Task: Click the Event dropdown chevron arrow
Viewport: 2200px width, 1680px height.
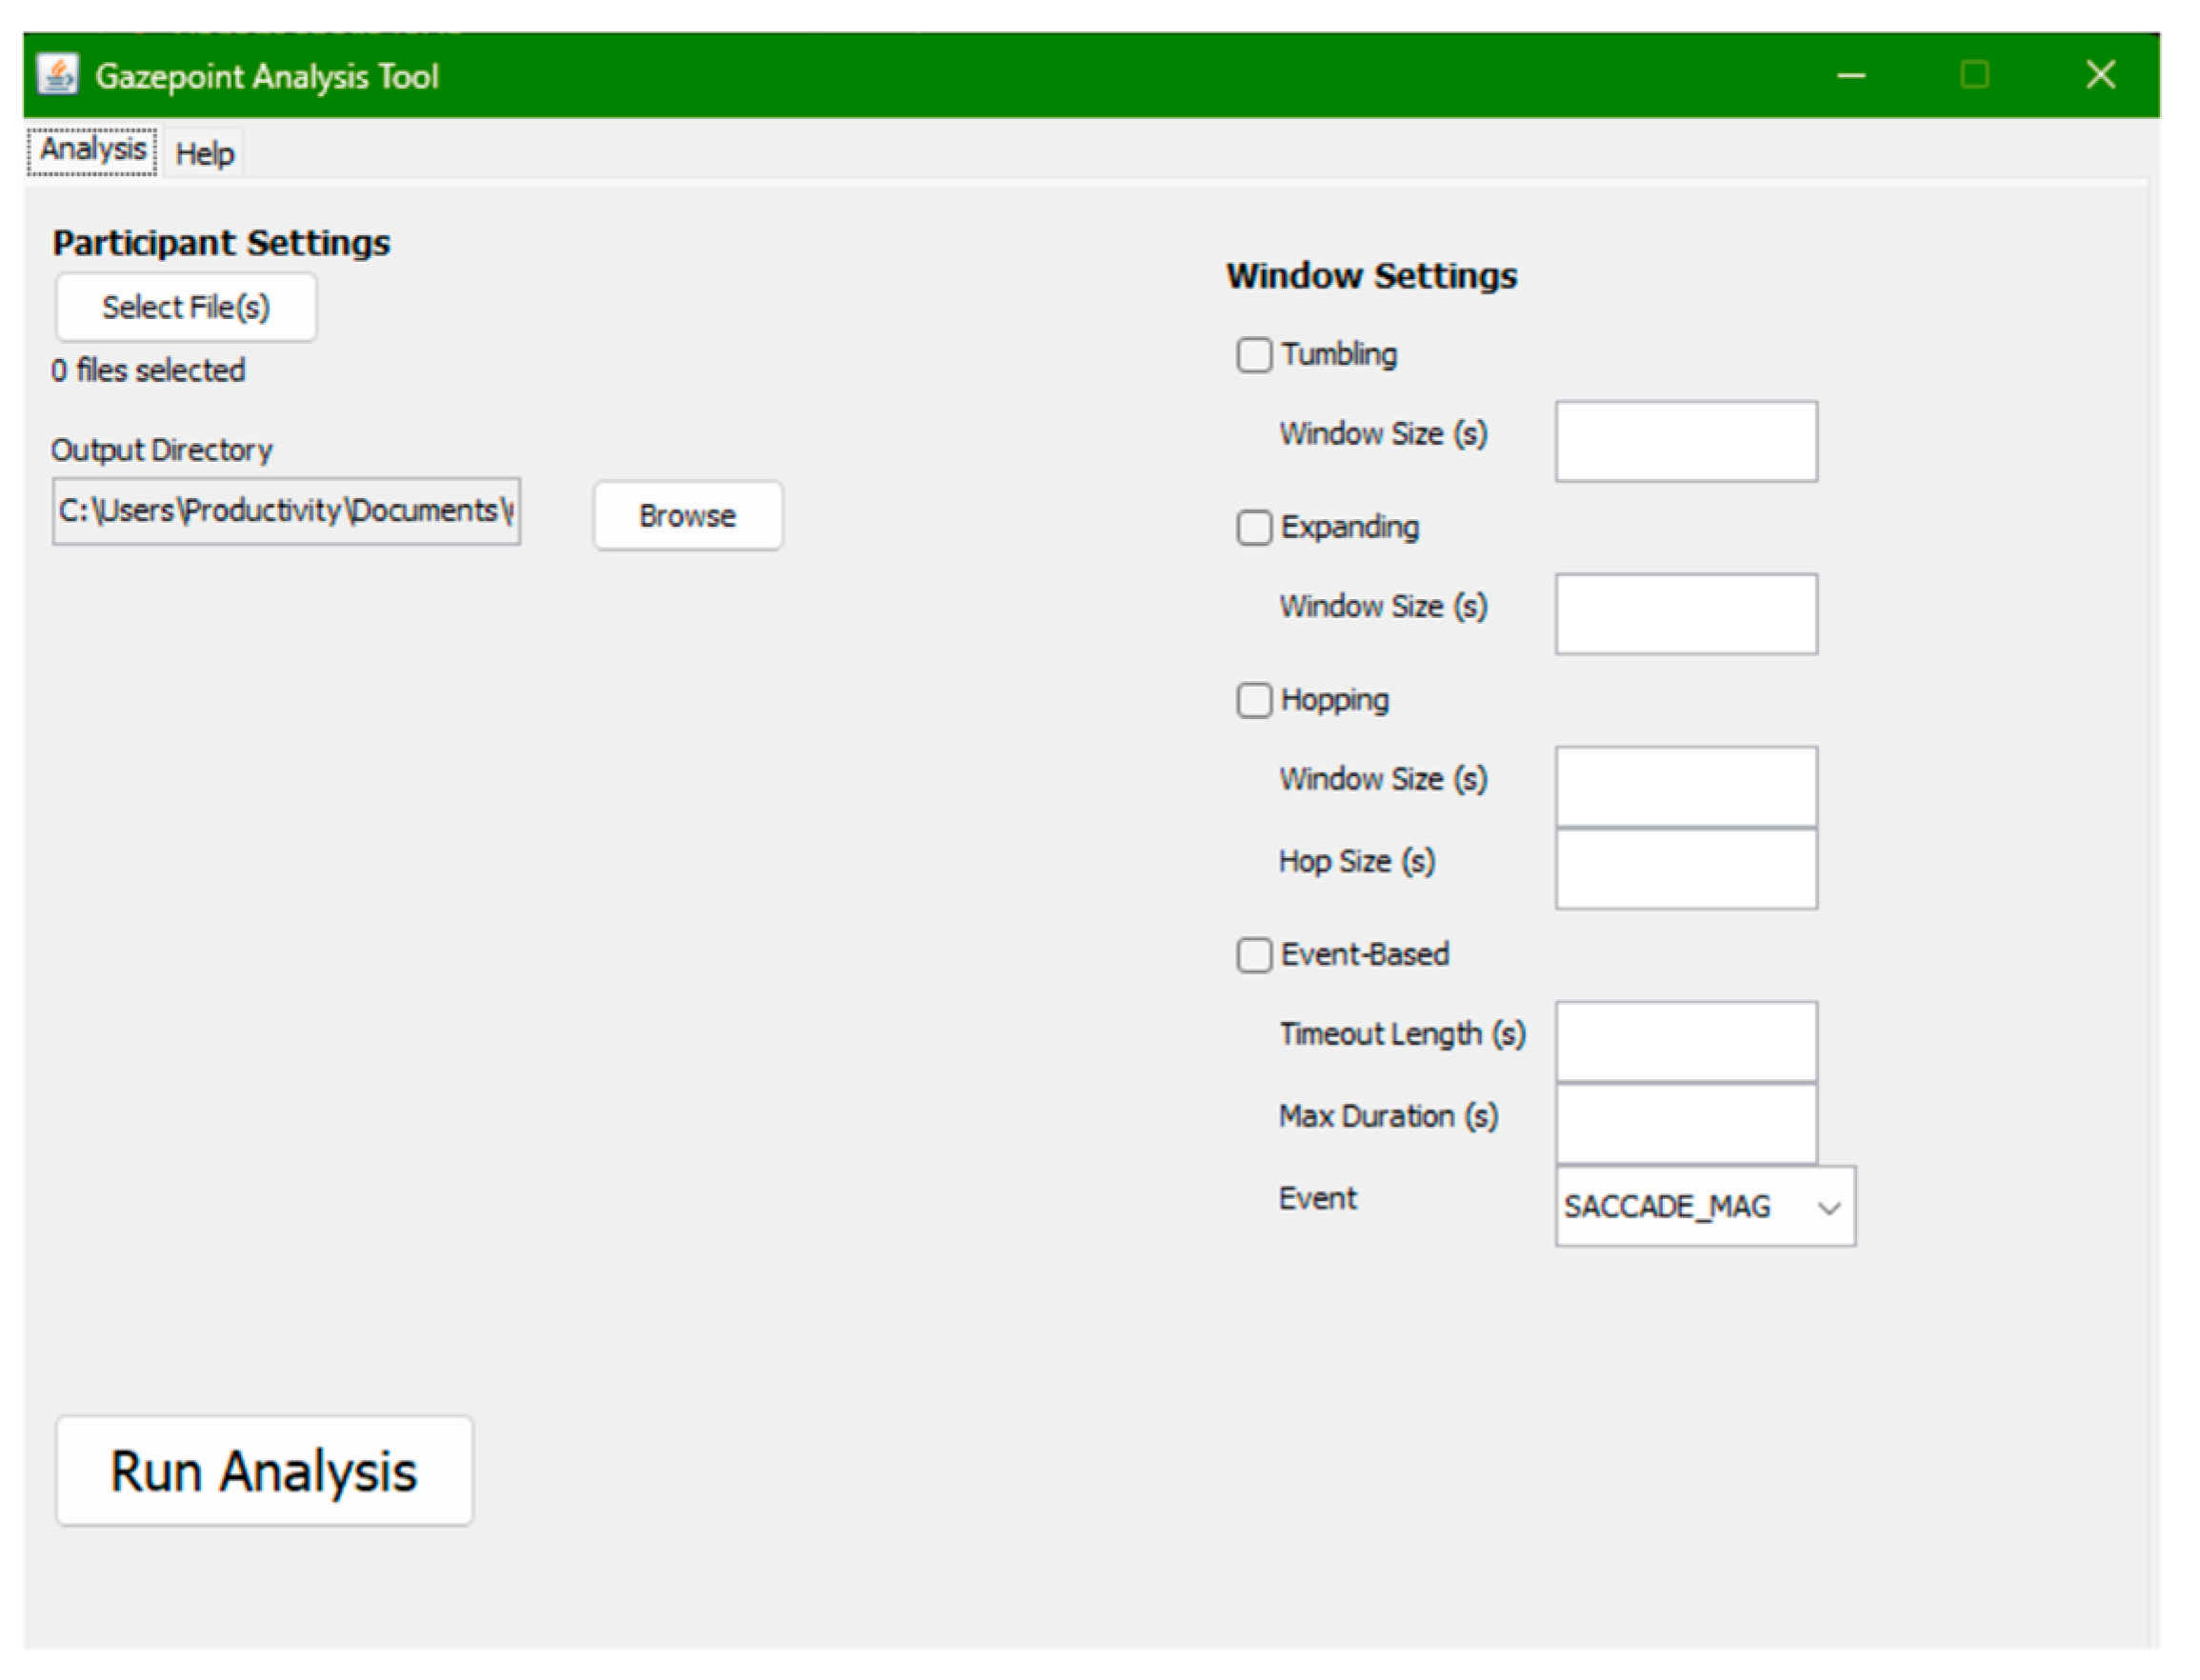Action: 1828,1208
